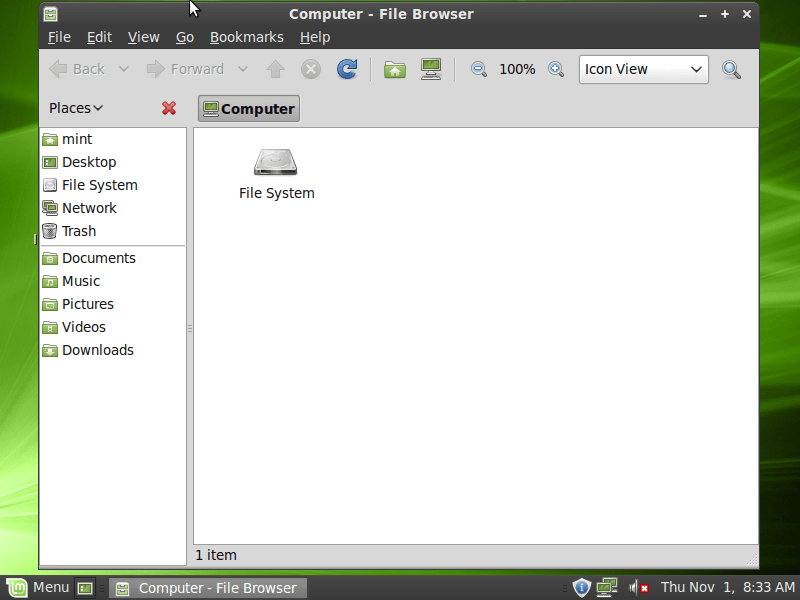Select the File System drive icon

click(276, 162)
